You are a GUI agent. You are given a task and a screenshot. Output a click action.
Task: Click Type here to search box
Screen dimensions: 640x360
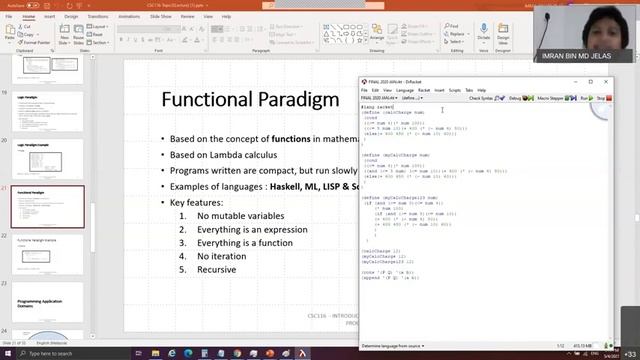coord(73,353)
